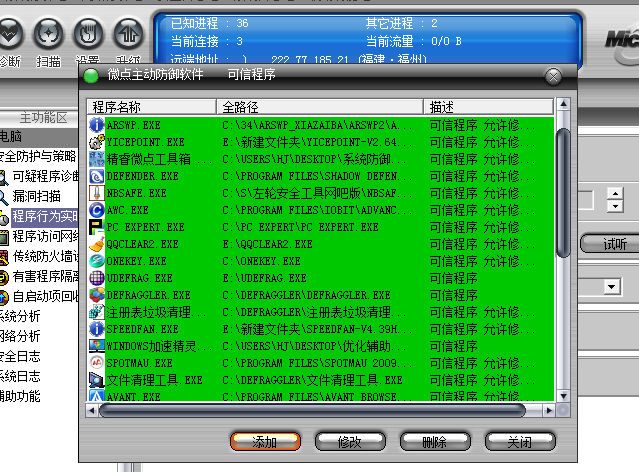Decrease value with the spinner down arrow

coord(615,206)
